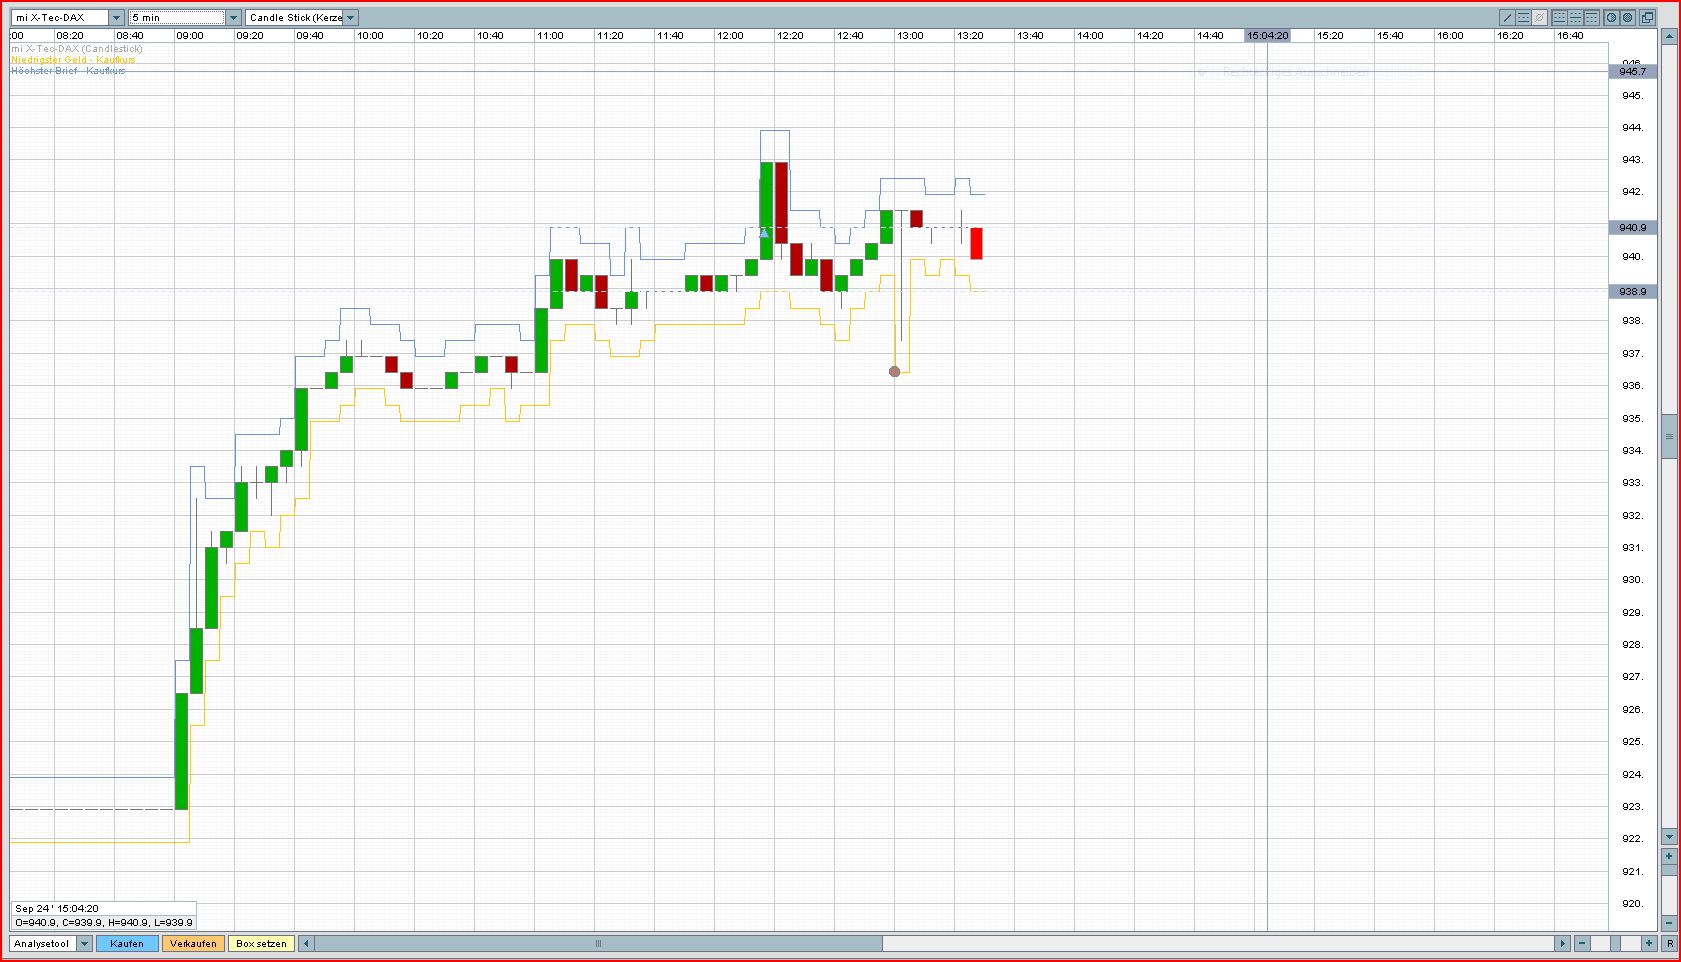Click the OHLC values readout
1681x962 pixels.
click(104, 922)
